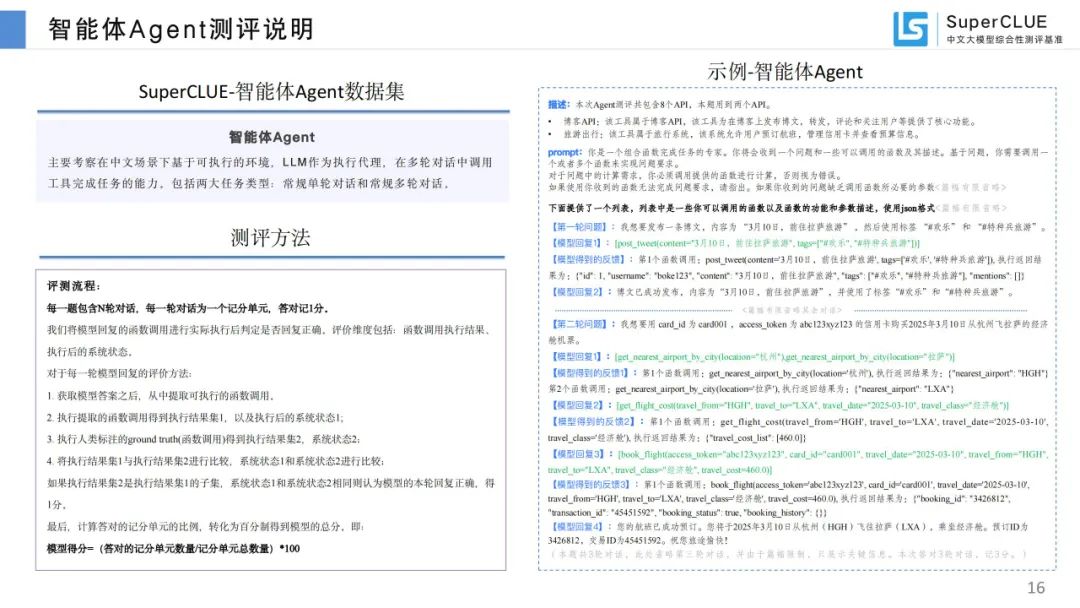The height and width of the screenshot is (608, 1080).
Task: Click the label 评测流程:
Action: [x=74, y=286]
